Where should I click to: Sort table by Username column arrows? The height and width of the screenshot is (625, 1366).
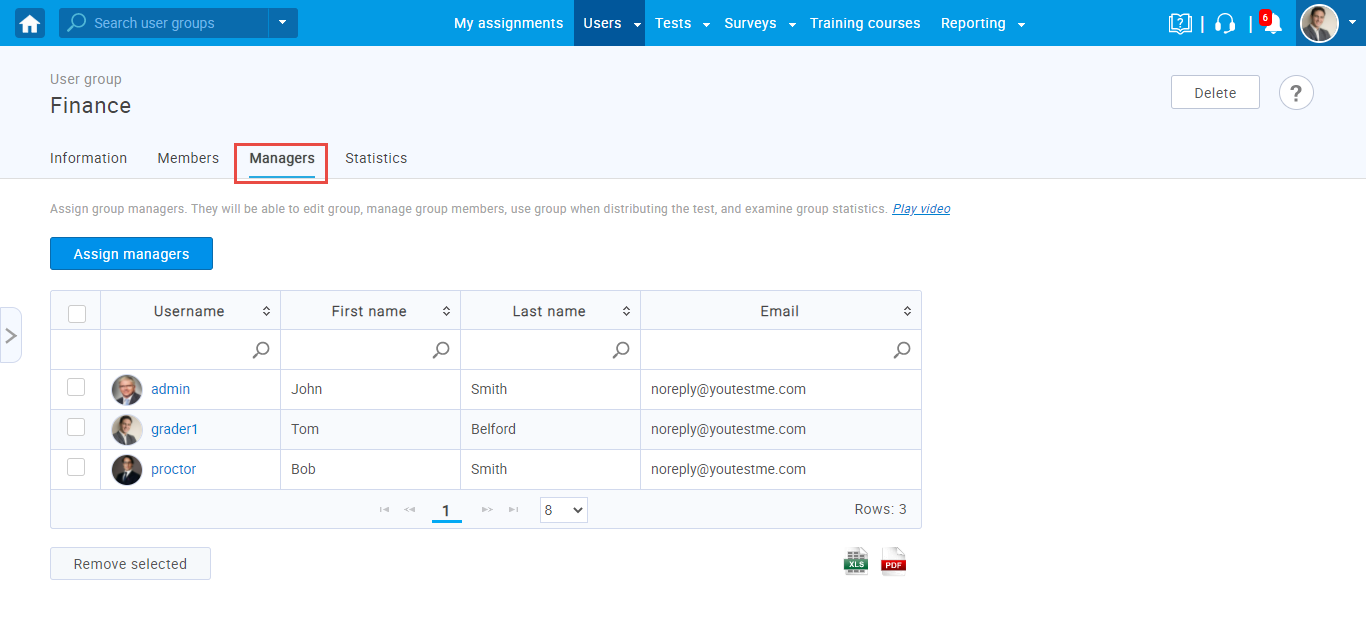(266, 311)
